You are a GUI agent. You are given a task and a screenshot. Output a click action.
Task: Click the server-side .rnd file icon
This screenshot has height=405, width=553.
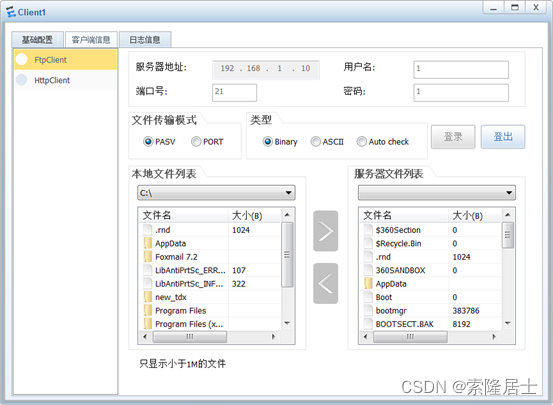[x=368, y=256]
